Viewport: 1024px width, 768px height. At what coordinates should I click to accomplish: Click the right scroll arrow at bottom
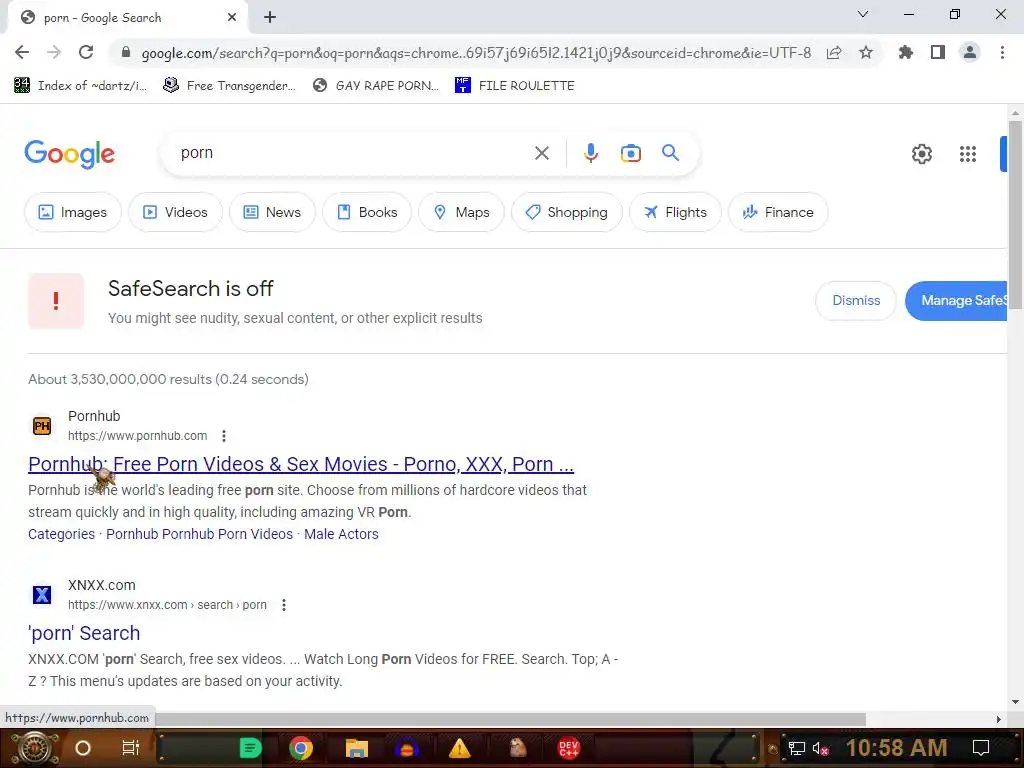[x=998, y=719]
